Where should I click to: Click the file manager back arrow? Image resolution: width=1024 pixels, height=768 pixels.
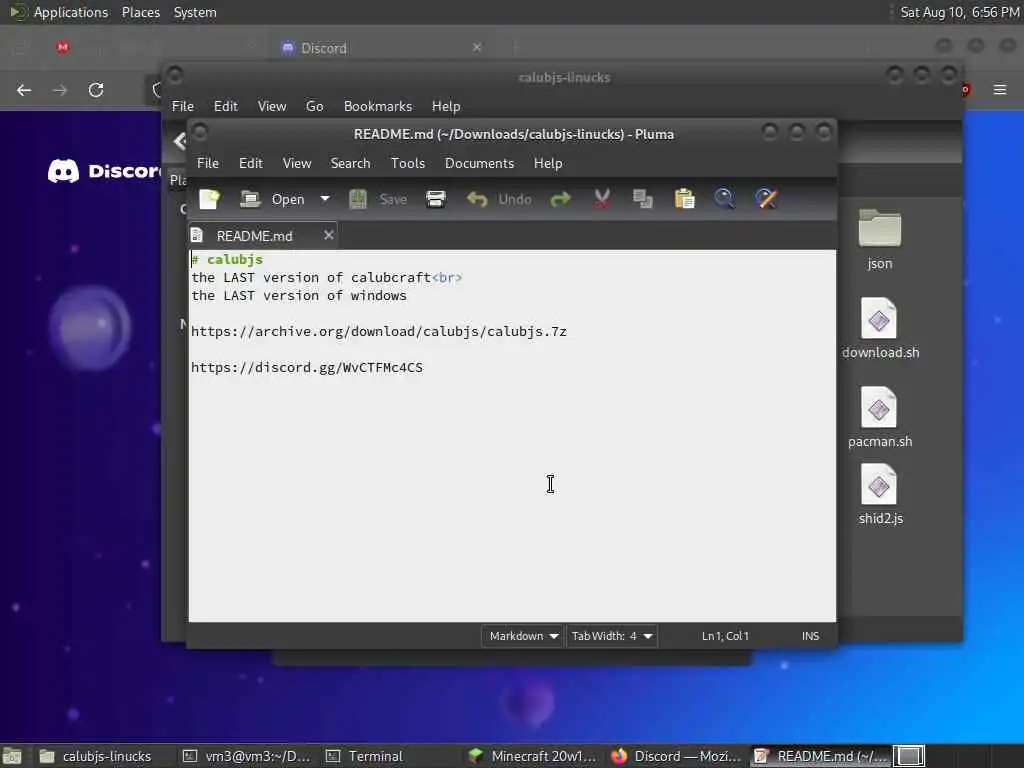(x=180, y=140)
